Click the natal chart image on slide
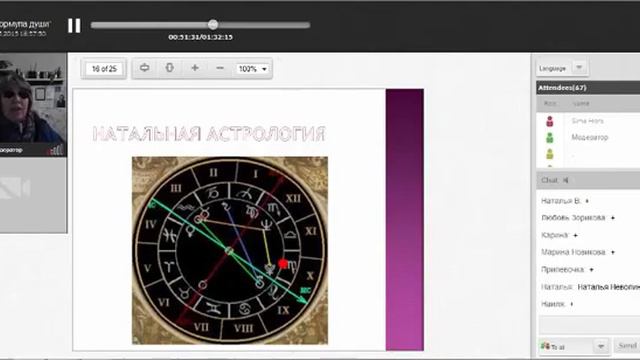Image resolution: width=640 pixels, height=360 pixels. pos(229,250)
